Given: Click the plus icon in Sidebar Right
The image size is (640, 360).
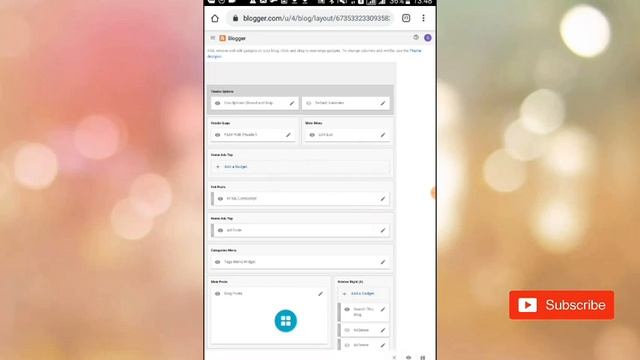Looking at the screenshot, I should click(344, 293).
